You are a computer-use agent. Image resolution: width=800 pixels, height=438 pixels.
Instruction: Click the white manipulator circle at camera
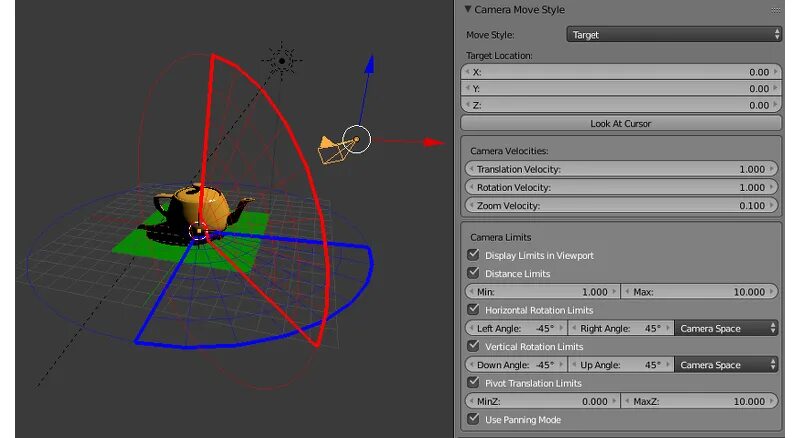[356, 139]
